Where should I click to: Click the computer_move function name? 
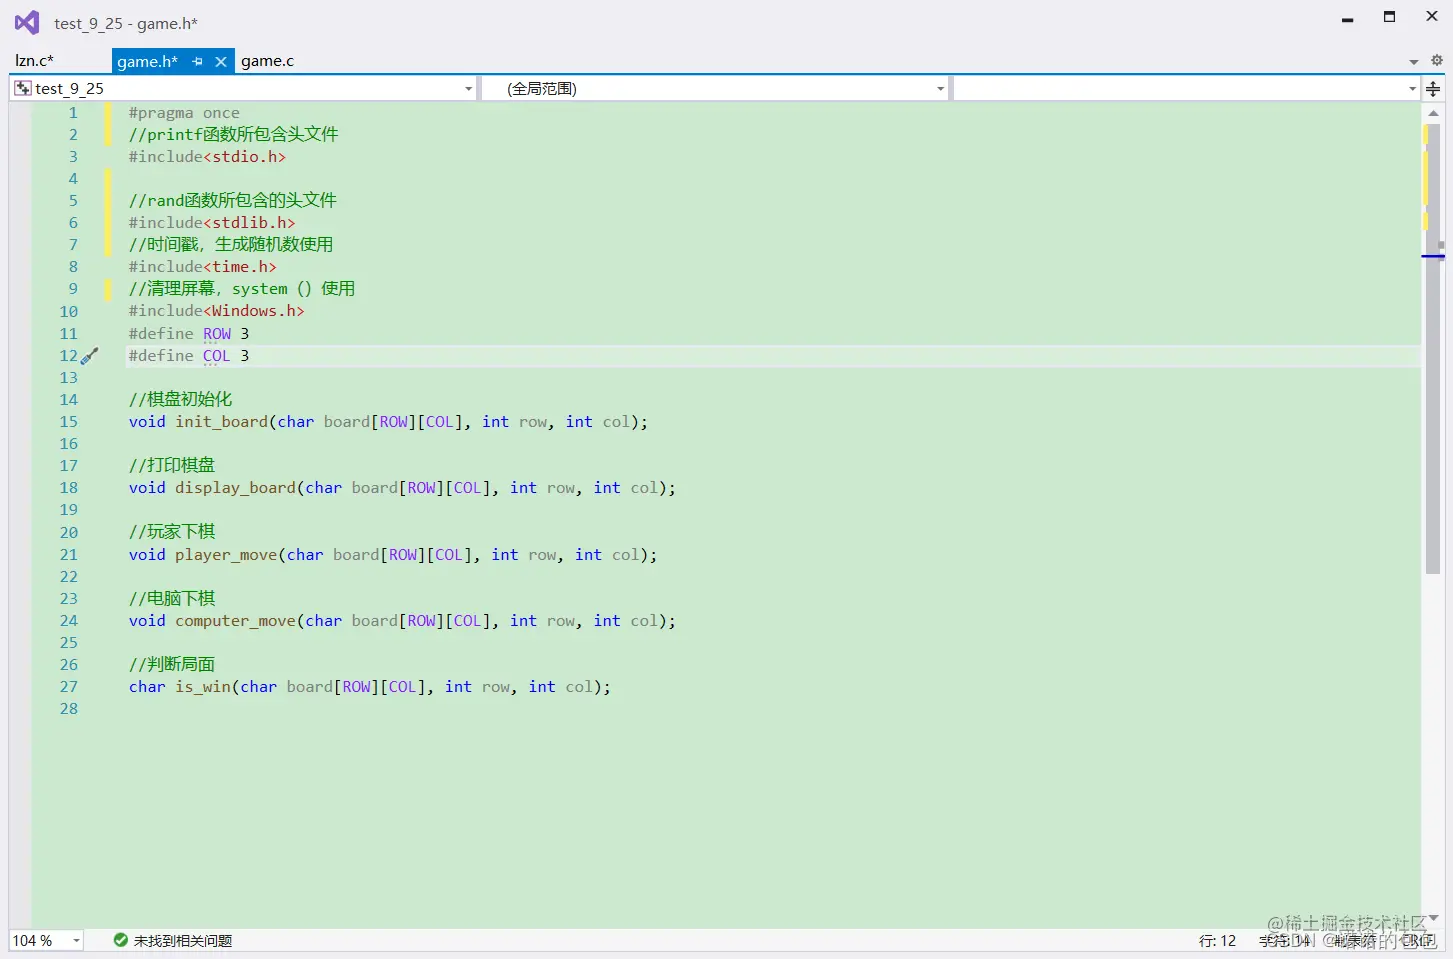236,621
